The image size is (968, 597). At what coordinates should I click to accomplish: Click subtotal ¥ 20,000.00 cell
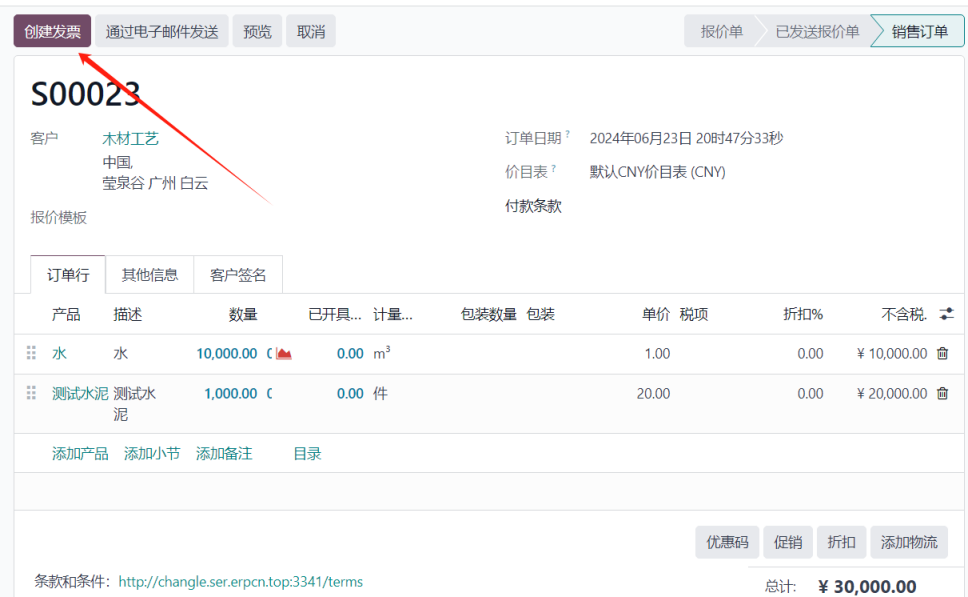coord(892,393)
